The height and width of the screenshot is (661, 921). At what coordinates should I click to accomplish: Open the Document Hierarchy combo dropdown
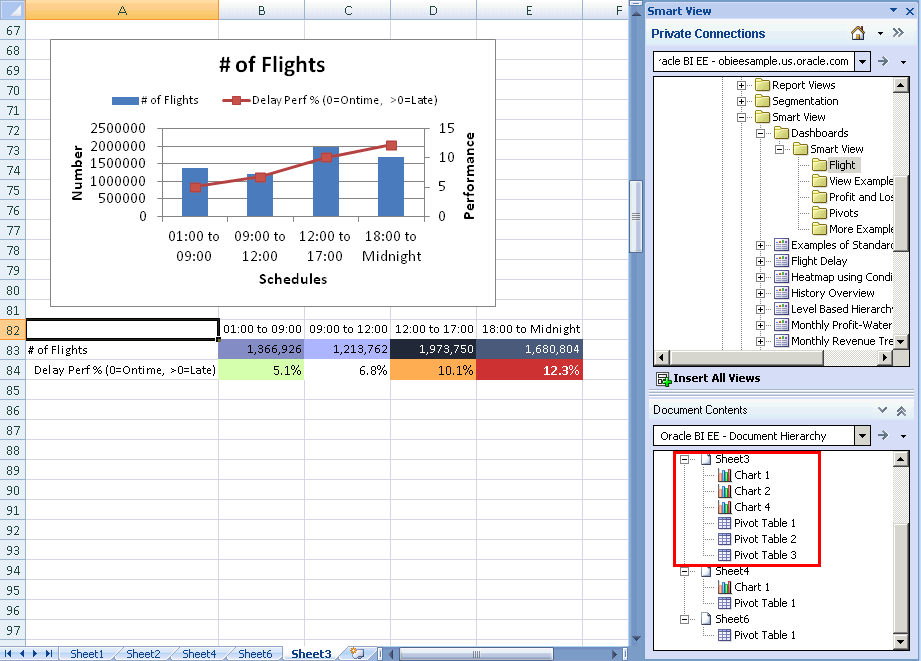tap(862, 436)
